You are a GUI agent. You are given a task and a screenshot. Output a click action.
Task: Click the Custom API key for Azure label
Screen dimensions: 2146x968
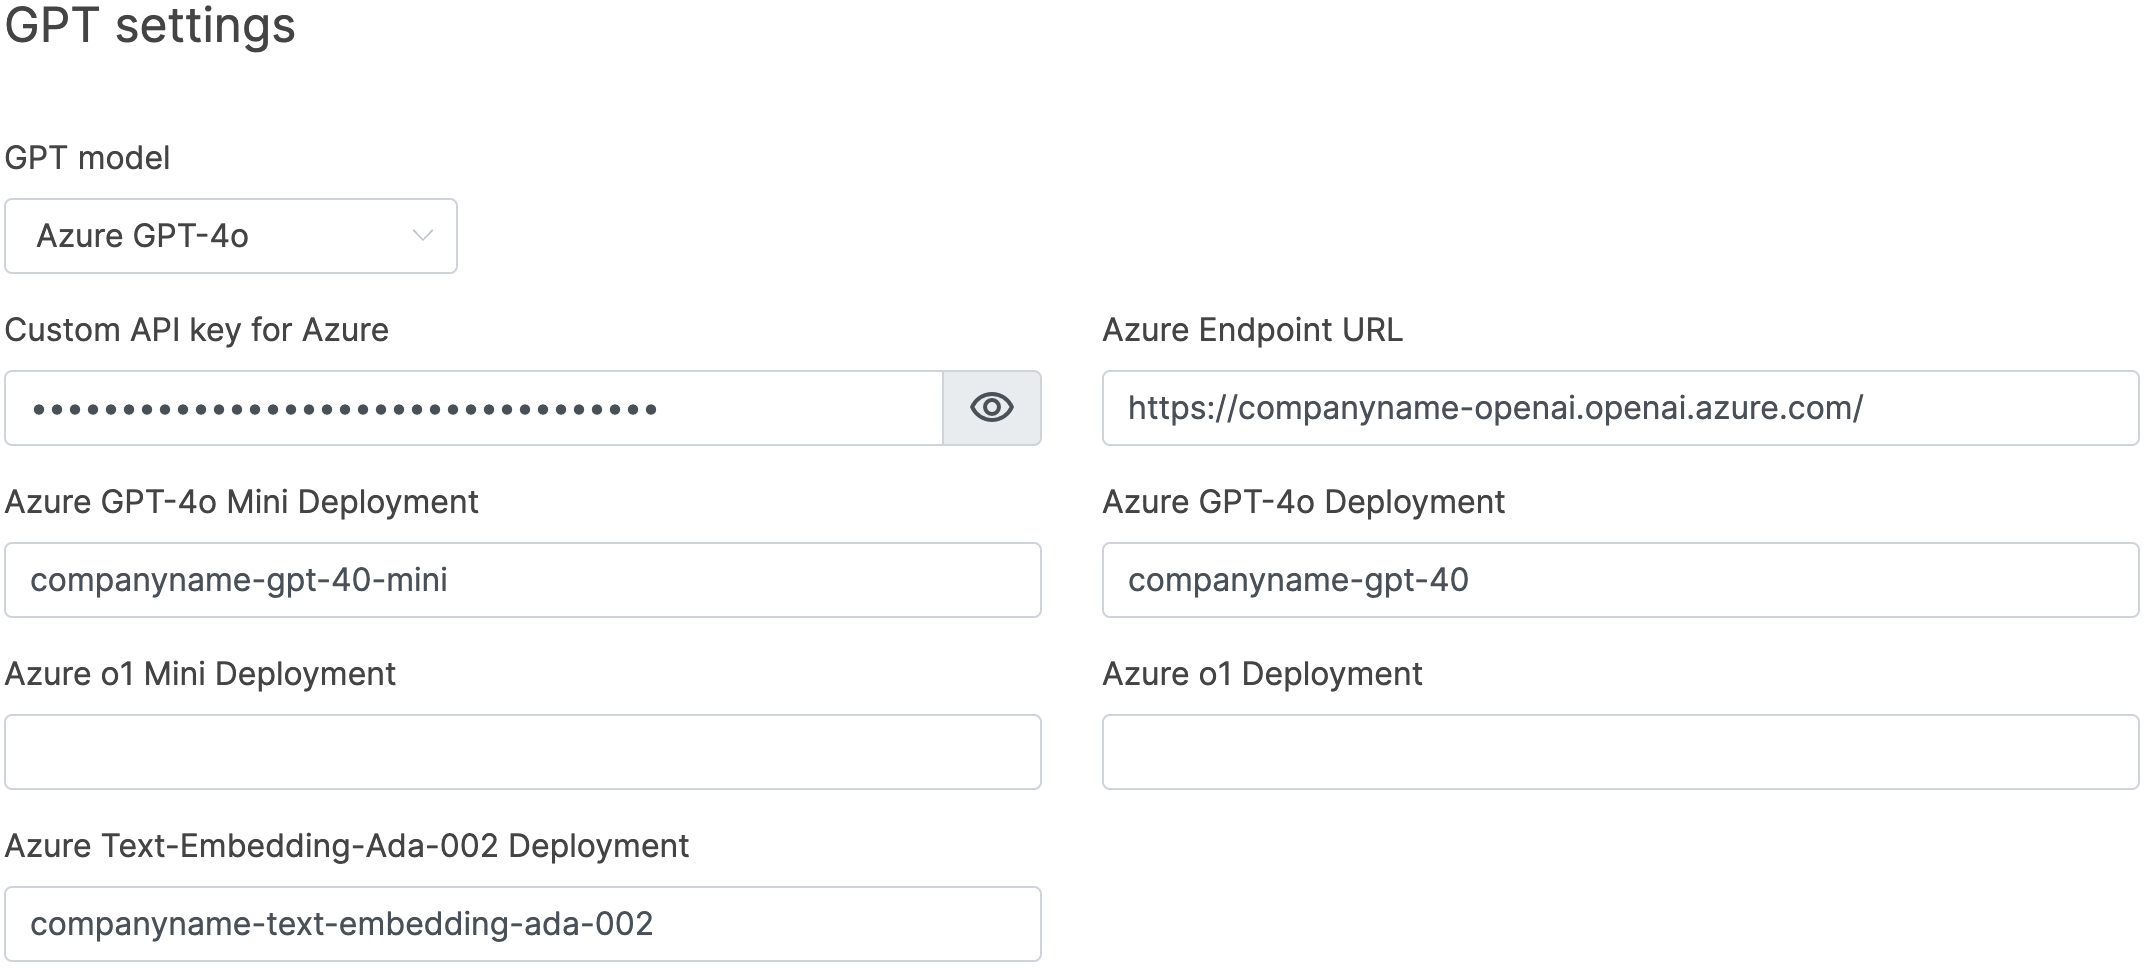coord(197,330)
